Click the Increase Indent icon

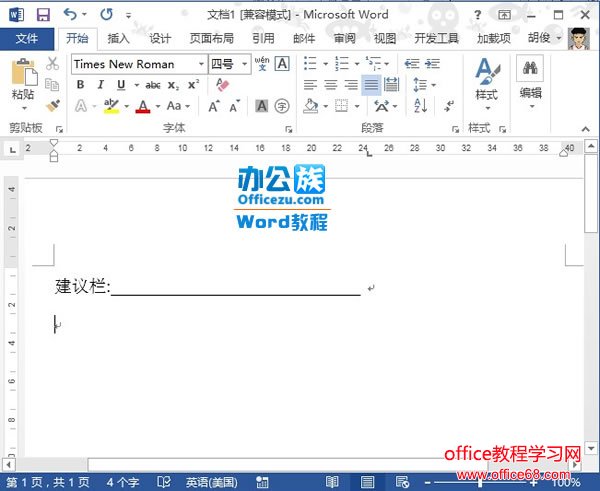click(432, 64)
